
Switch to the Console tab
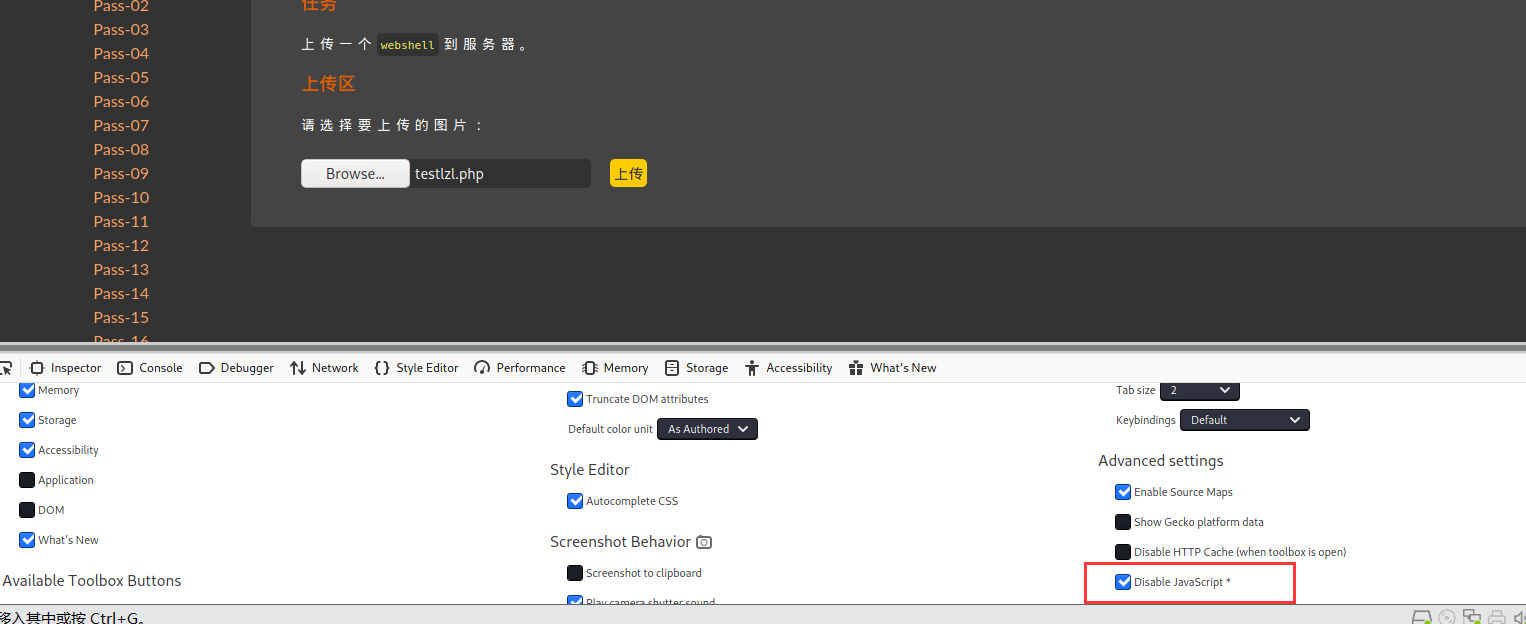150,368
